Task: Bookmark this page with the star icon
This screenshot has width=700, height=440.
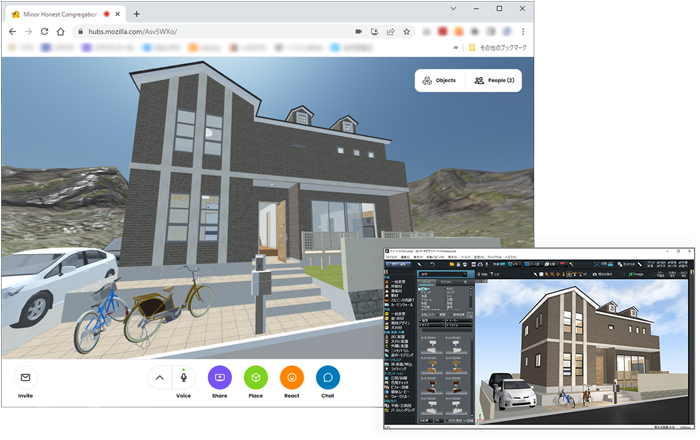Action: 407,31
